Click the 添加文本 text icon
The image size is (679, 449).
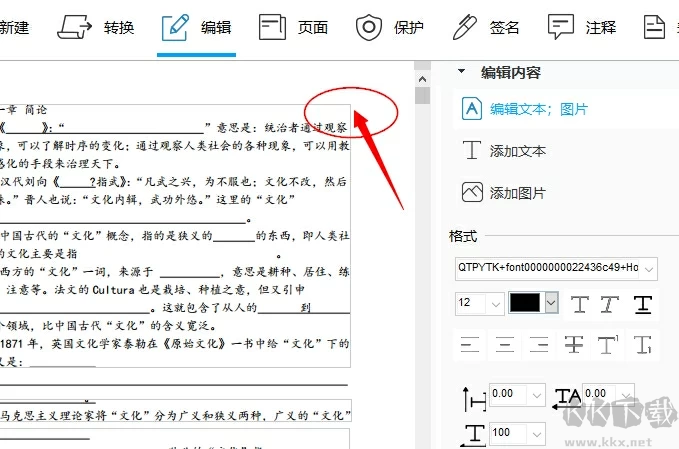click(x=472, y=151)
